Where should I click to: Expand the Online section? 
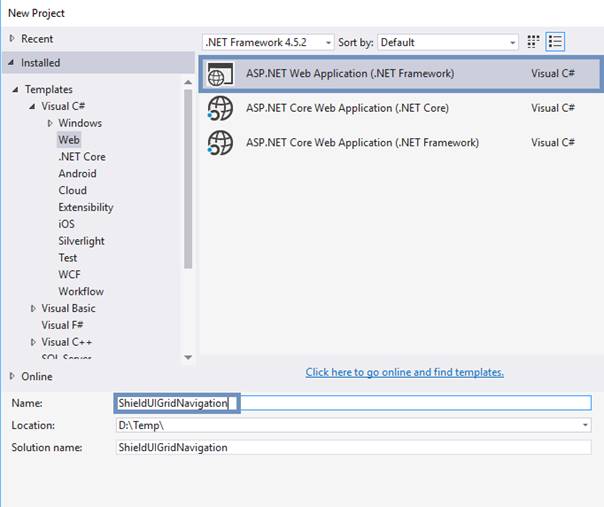(x=12, y=376)
